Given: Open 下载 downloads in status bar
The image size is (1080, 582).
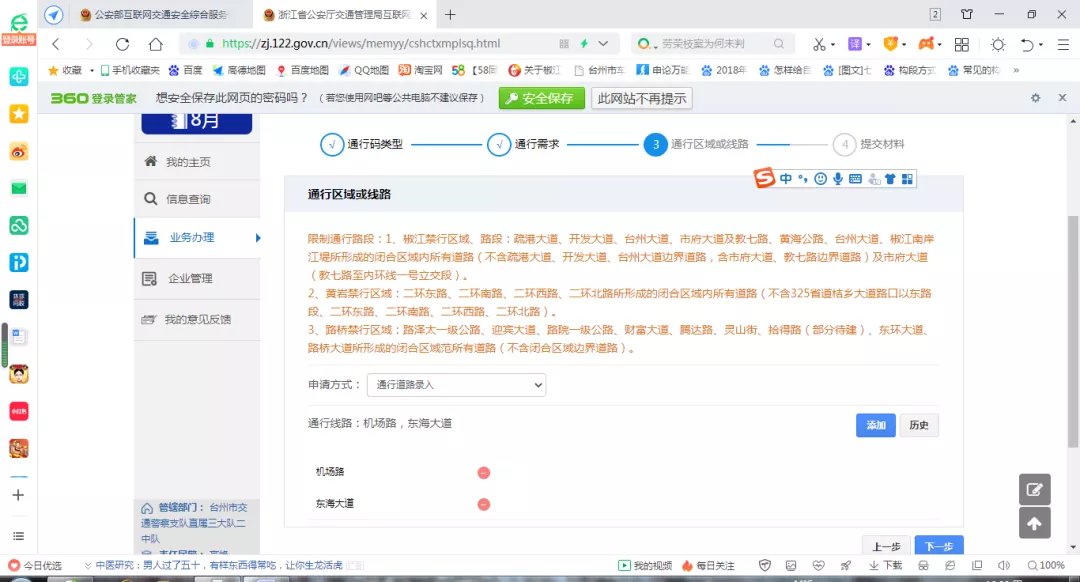Looking at the screenshot, I should click(885, 565).
